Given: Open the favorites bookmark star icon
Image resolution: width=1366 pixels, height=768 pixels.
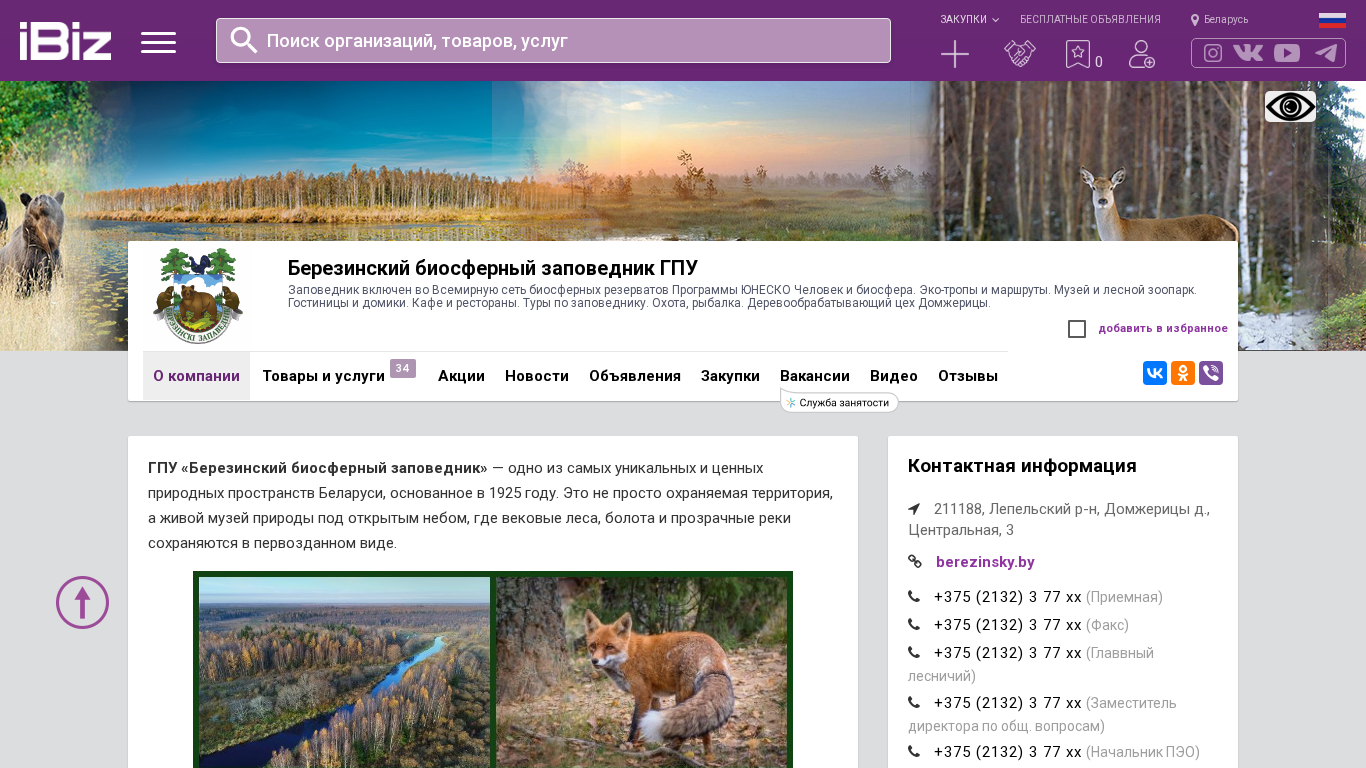Looking at the screenshot, I should point(1078,54).
